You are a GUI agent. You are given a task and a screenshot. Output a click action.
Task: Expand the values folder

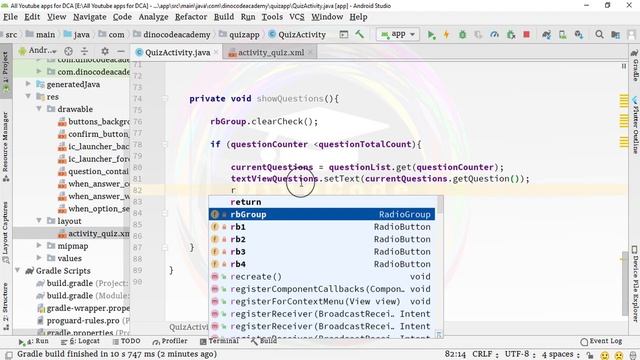pyautogui.click(x=39, y=258)
